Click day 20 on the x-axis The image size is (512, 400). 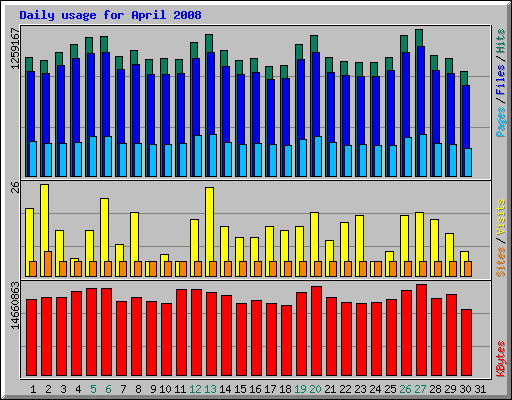[x=315, y=389]
